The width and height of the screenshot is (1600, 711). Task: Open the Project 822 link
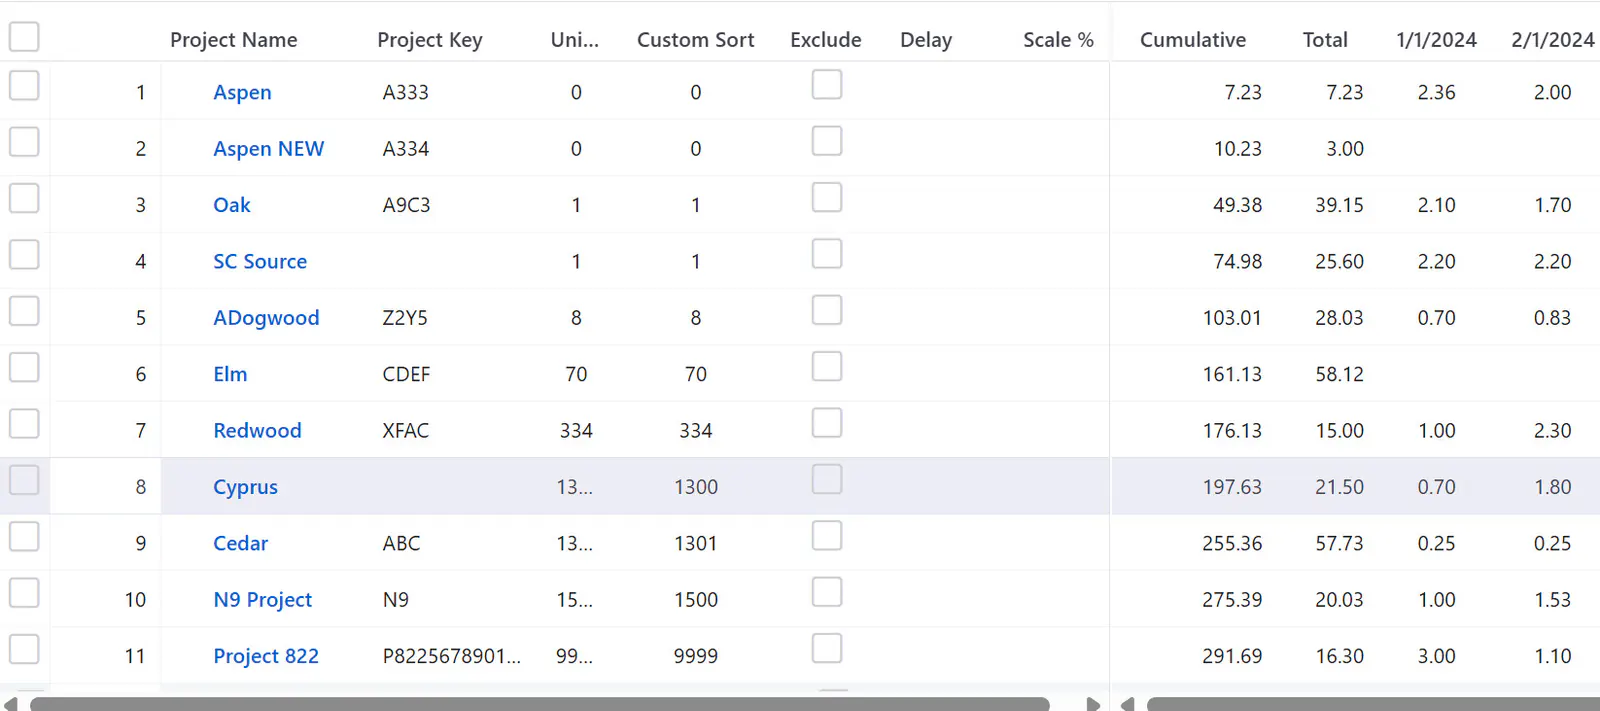click(266, 656)
